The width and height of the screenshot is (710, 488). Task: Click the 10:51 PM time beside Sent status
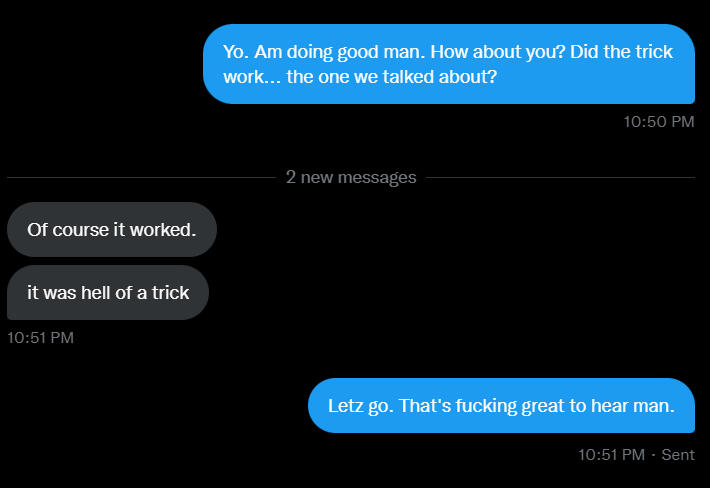(611, 455)
